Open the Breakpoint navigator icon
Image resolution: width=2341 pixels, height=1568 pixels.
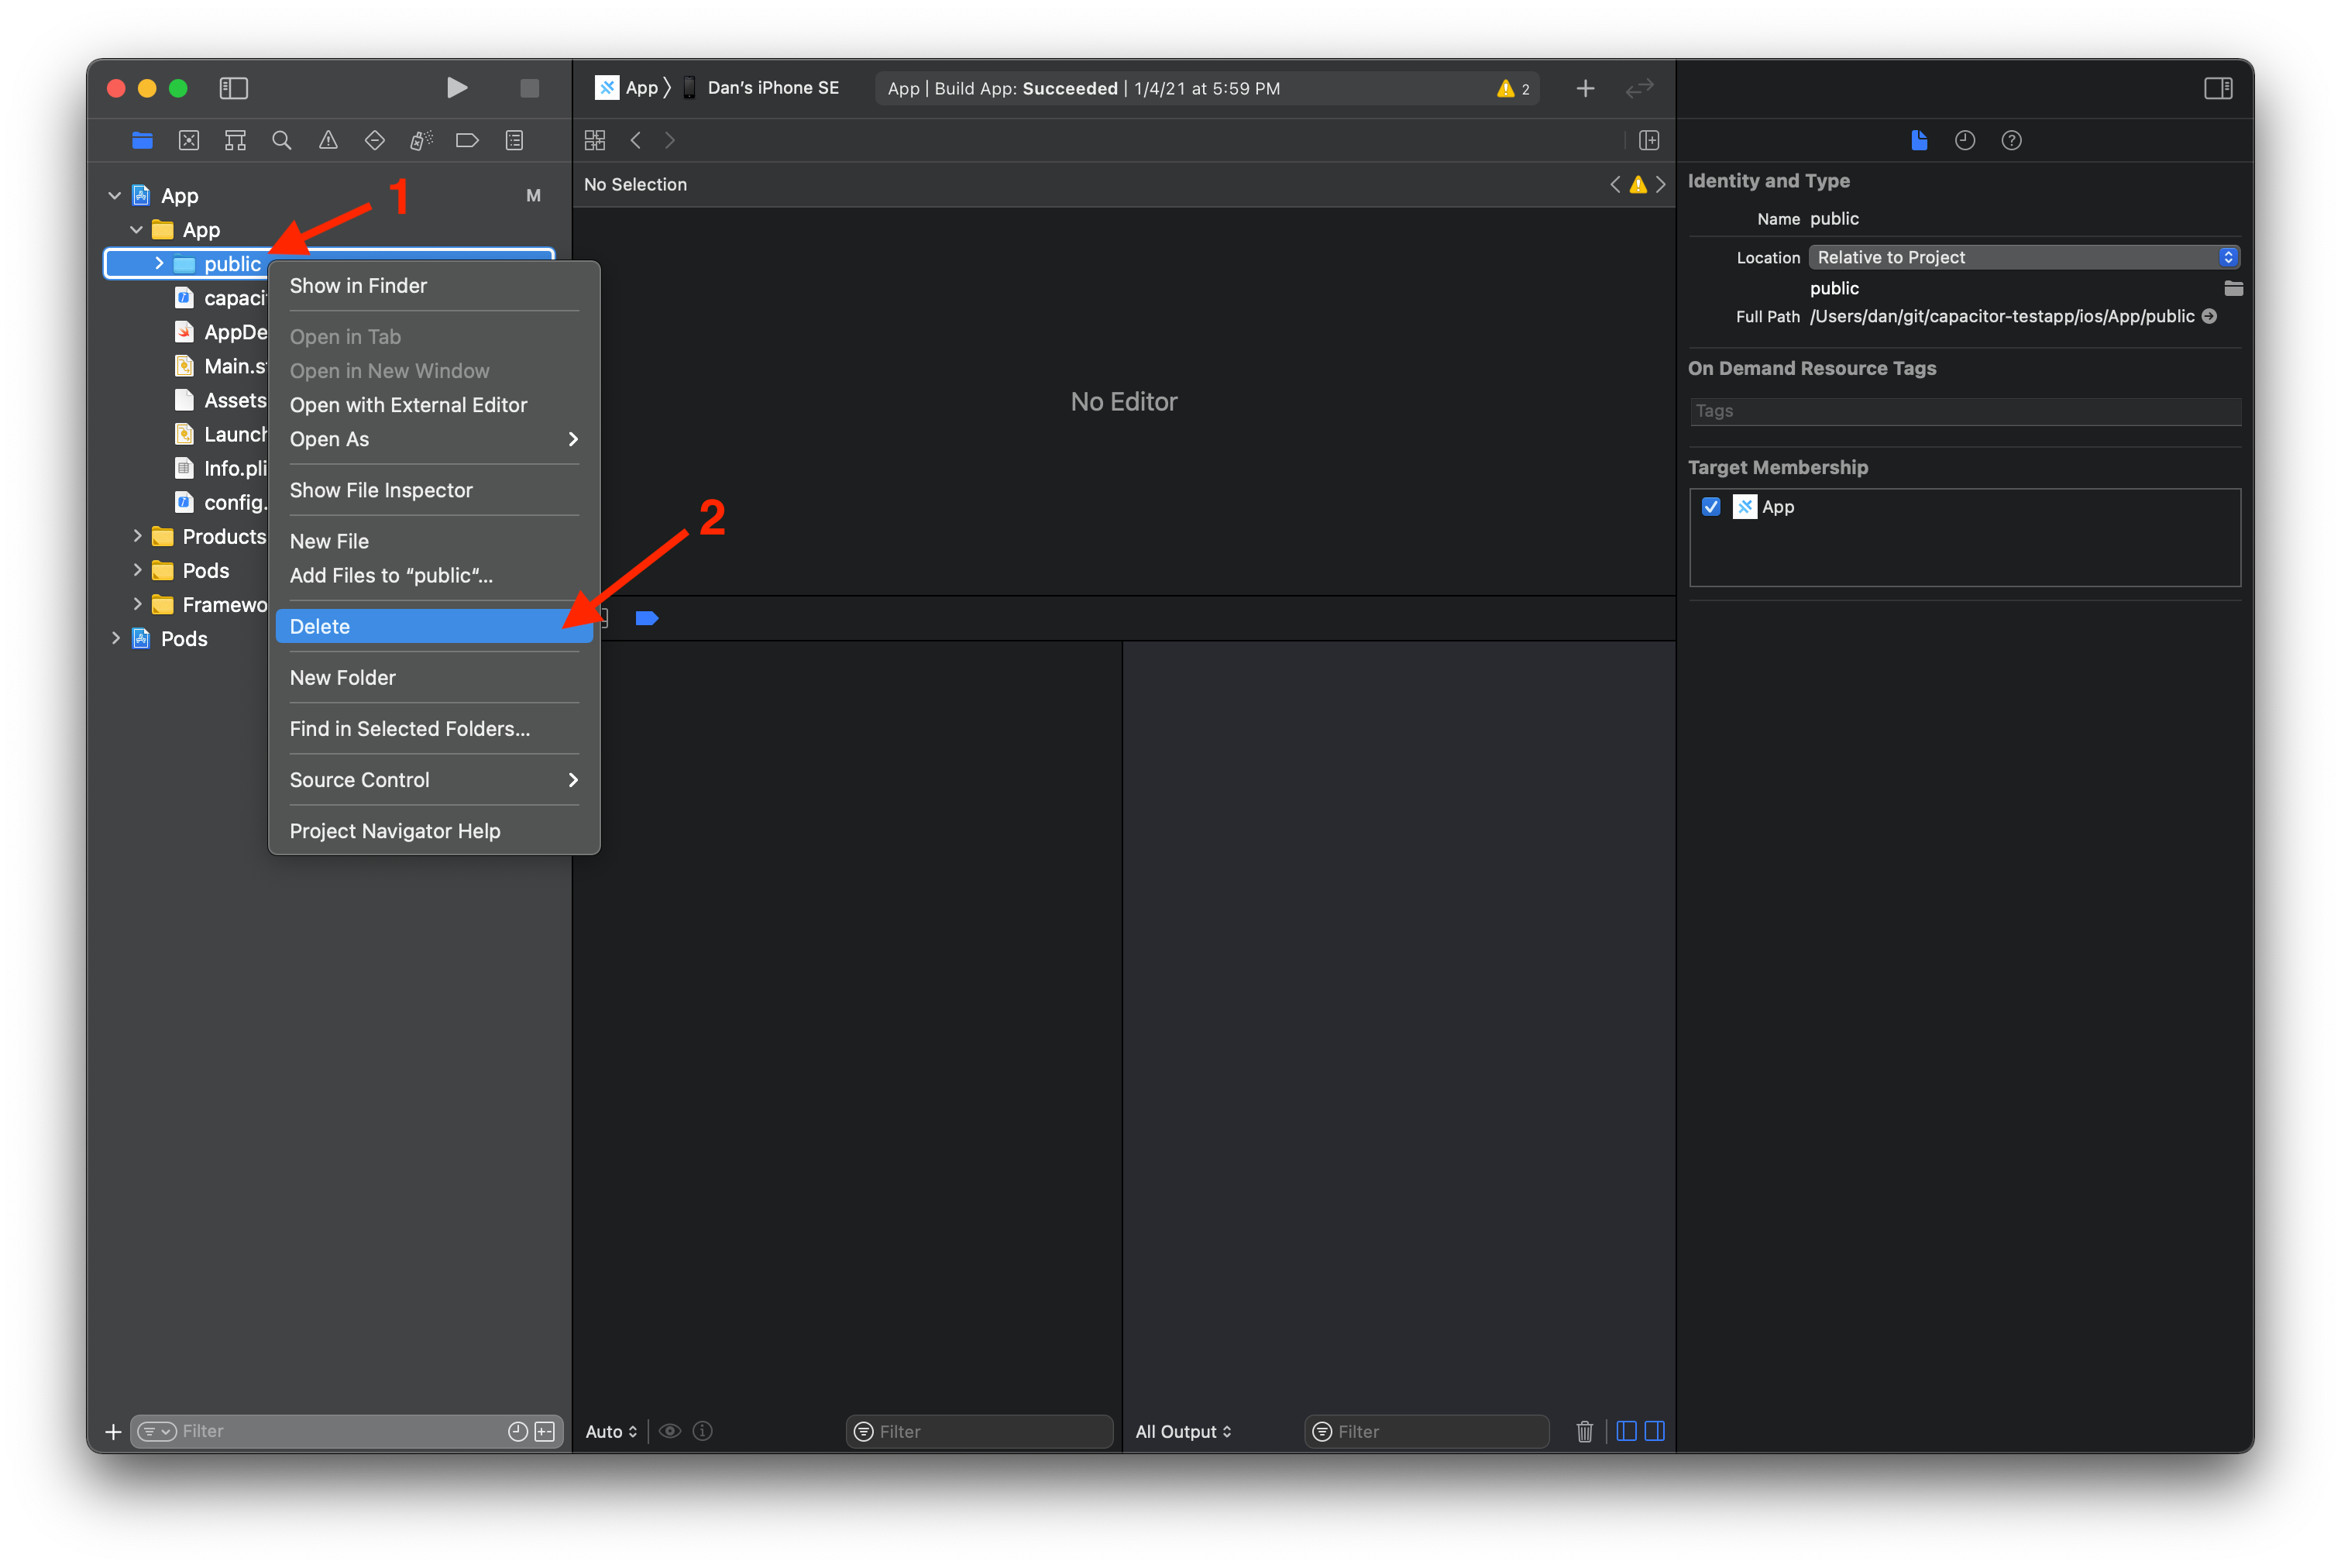467,141
